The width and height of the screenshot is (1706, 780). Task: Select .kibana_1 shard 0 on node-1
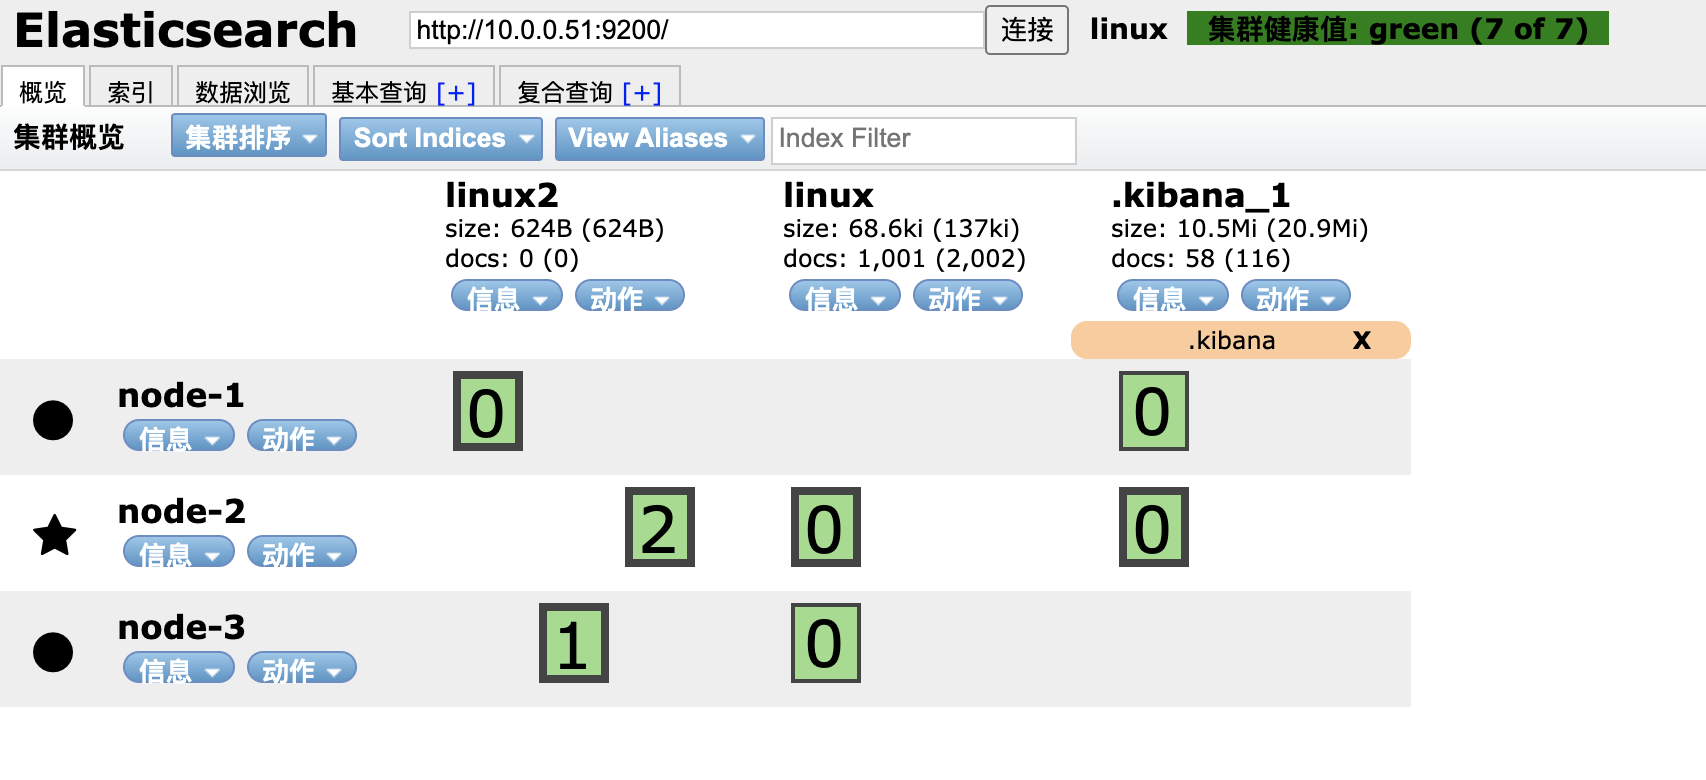coord(1154,411)
